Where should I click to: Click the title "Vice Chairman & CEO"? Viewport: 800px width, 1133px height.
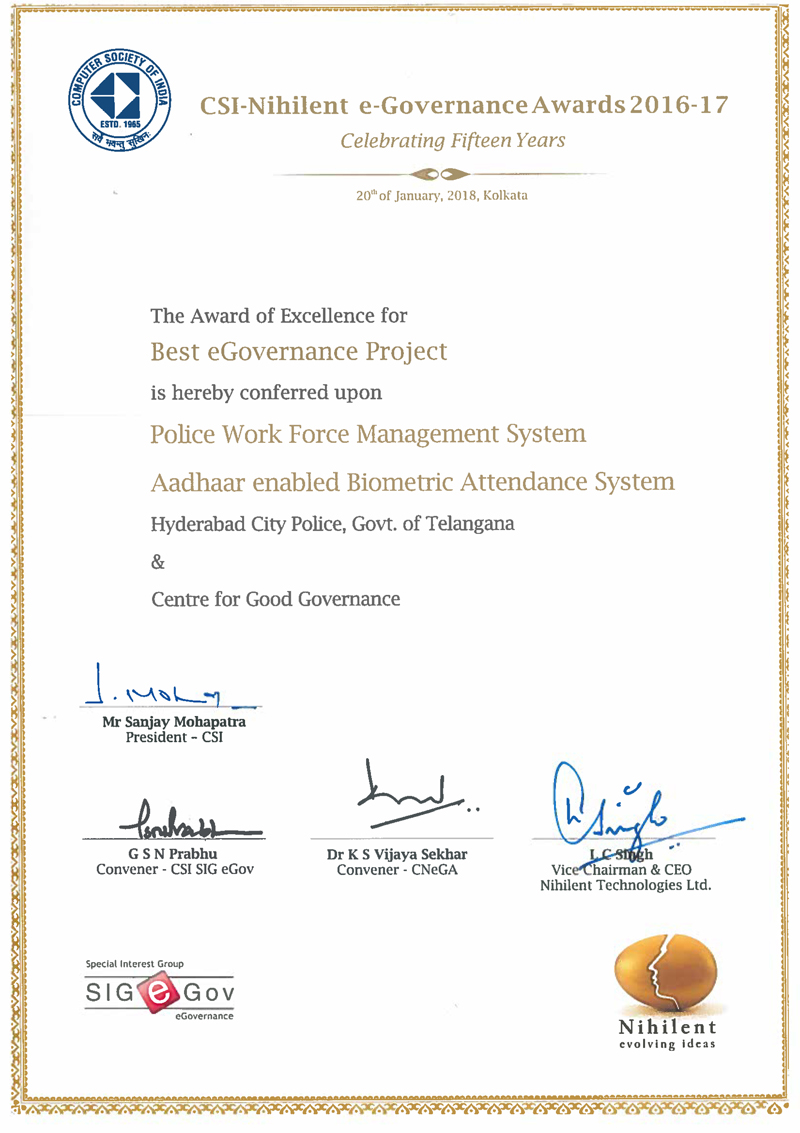[621, 870]
